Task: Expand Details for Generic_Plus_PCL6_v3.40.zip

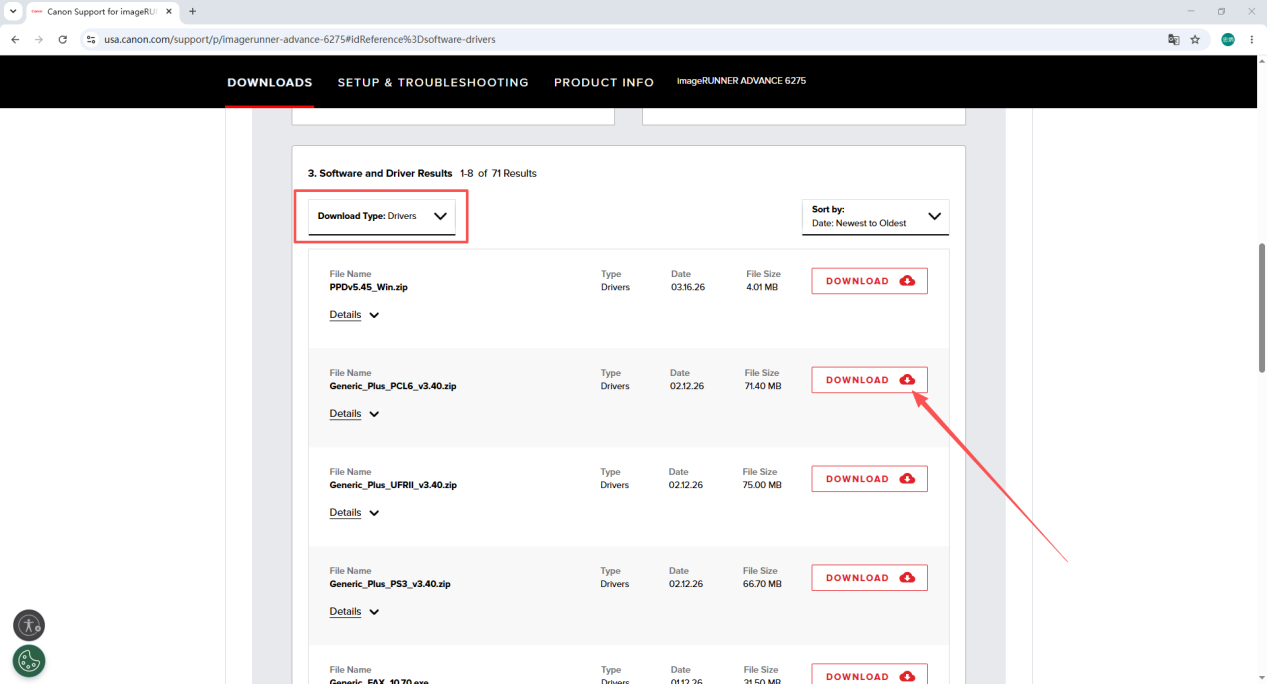Action: pos(354,414)
